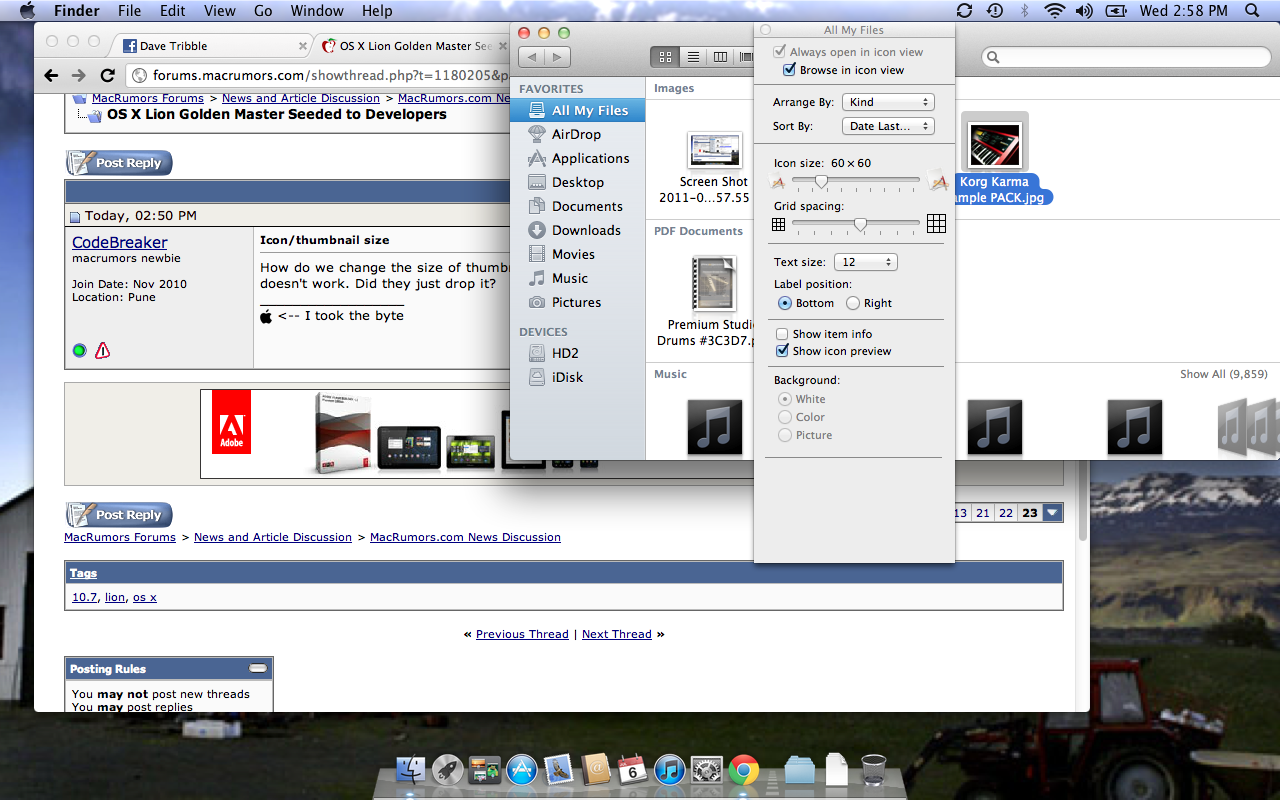Click the upper Post Reply button

119,163
